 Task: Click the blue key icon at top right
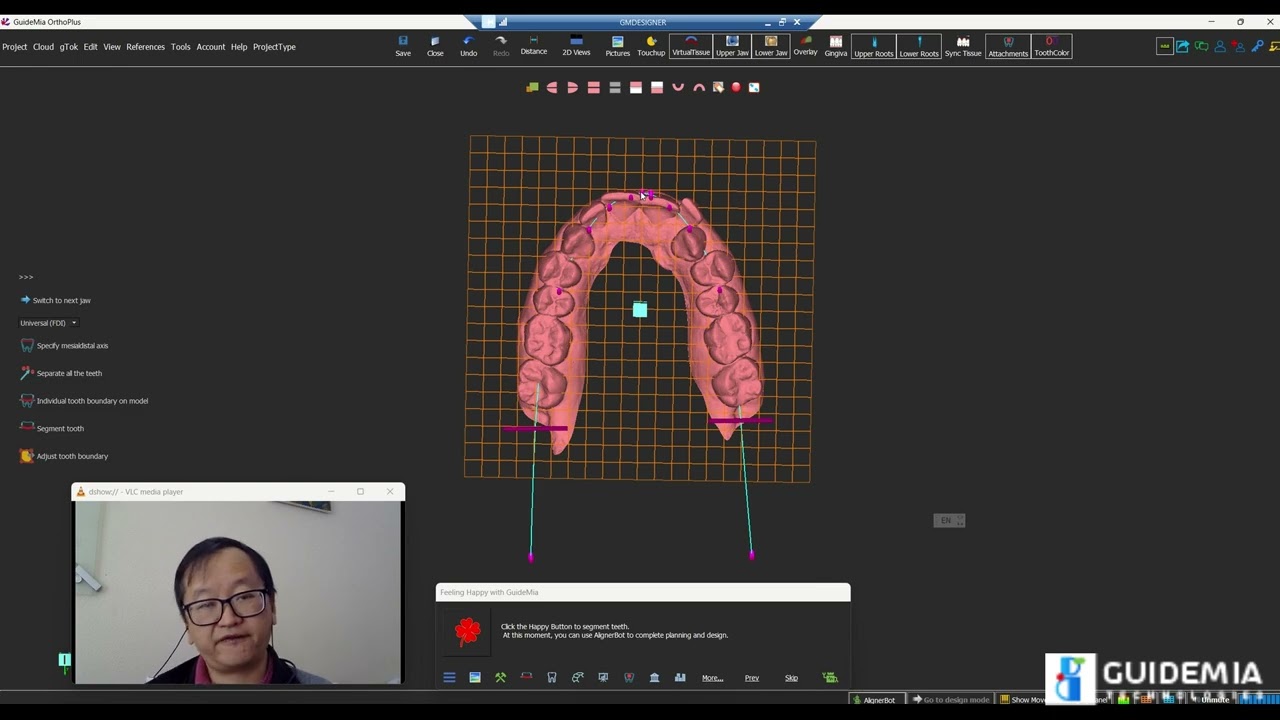click(1257, 46)
